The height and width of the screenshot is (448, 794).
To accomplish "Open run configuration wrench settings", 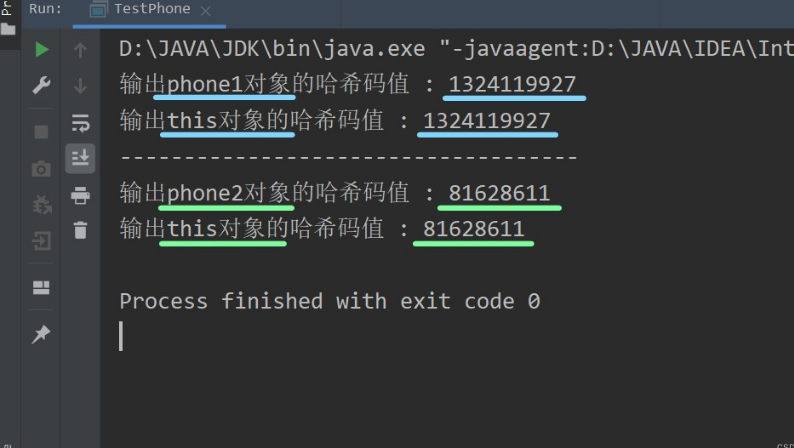I will 41,87.
